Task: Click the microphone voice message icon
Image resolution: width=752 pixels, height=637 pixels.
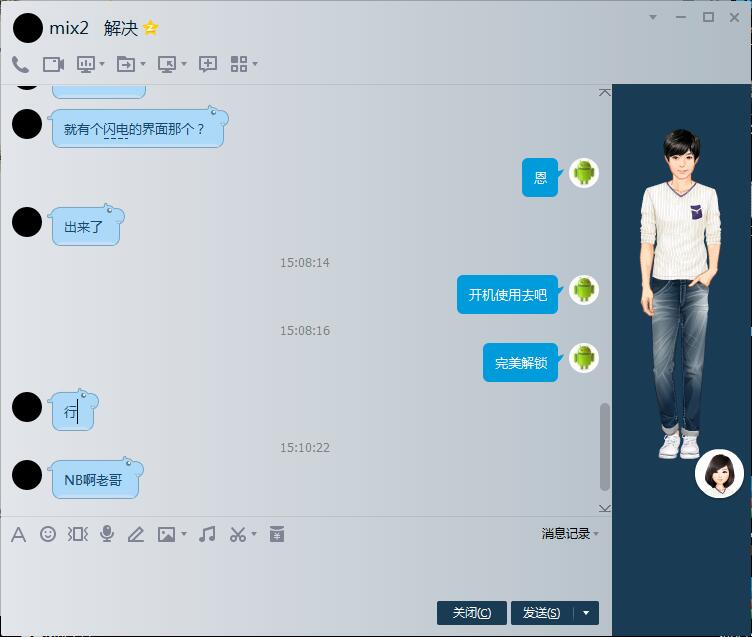Action: pyautogui.click(x=107, y=534)
